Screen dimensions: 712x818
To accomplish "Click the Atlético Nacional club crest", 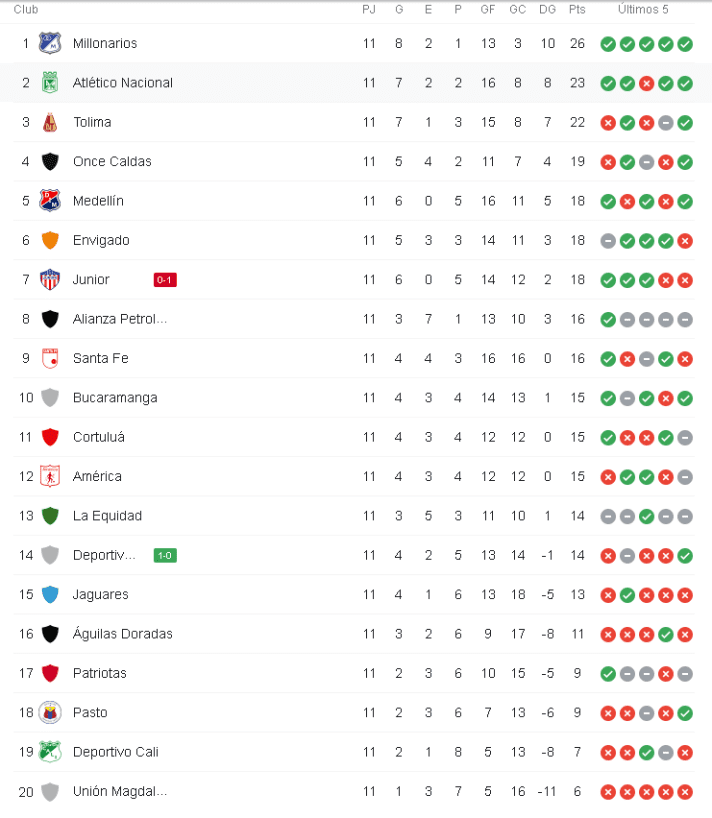I will coord(50,82).
